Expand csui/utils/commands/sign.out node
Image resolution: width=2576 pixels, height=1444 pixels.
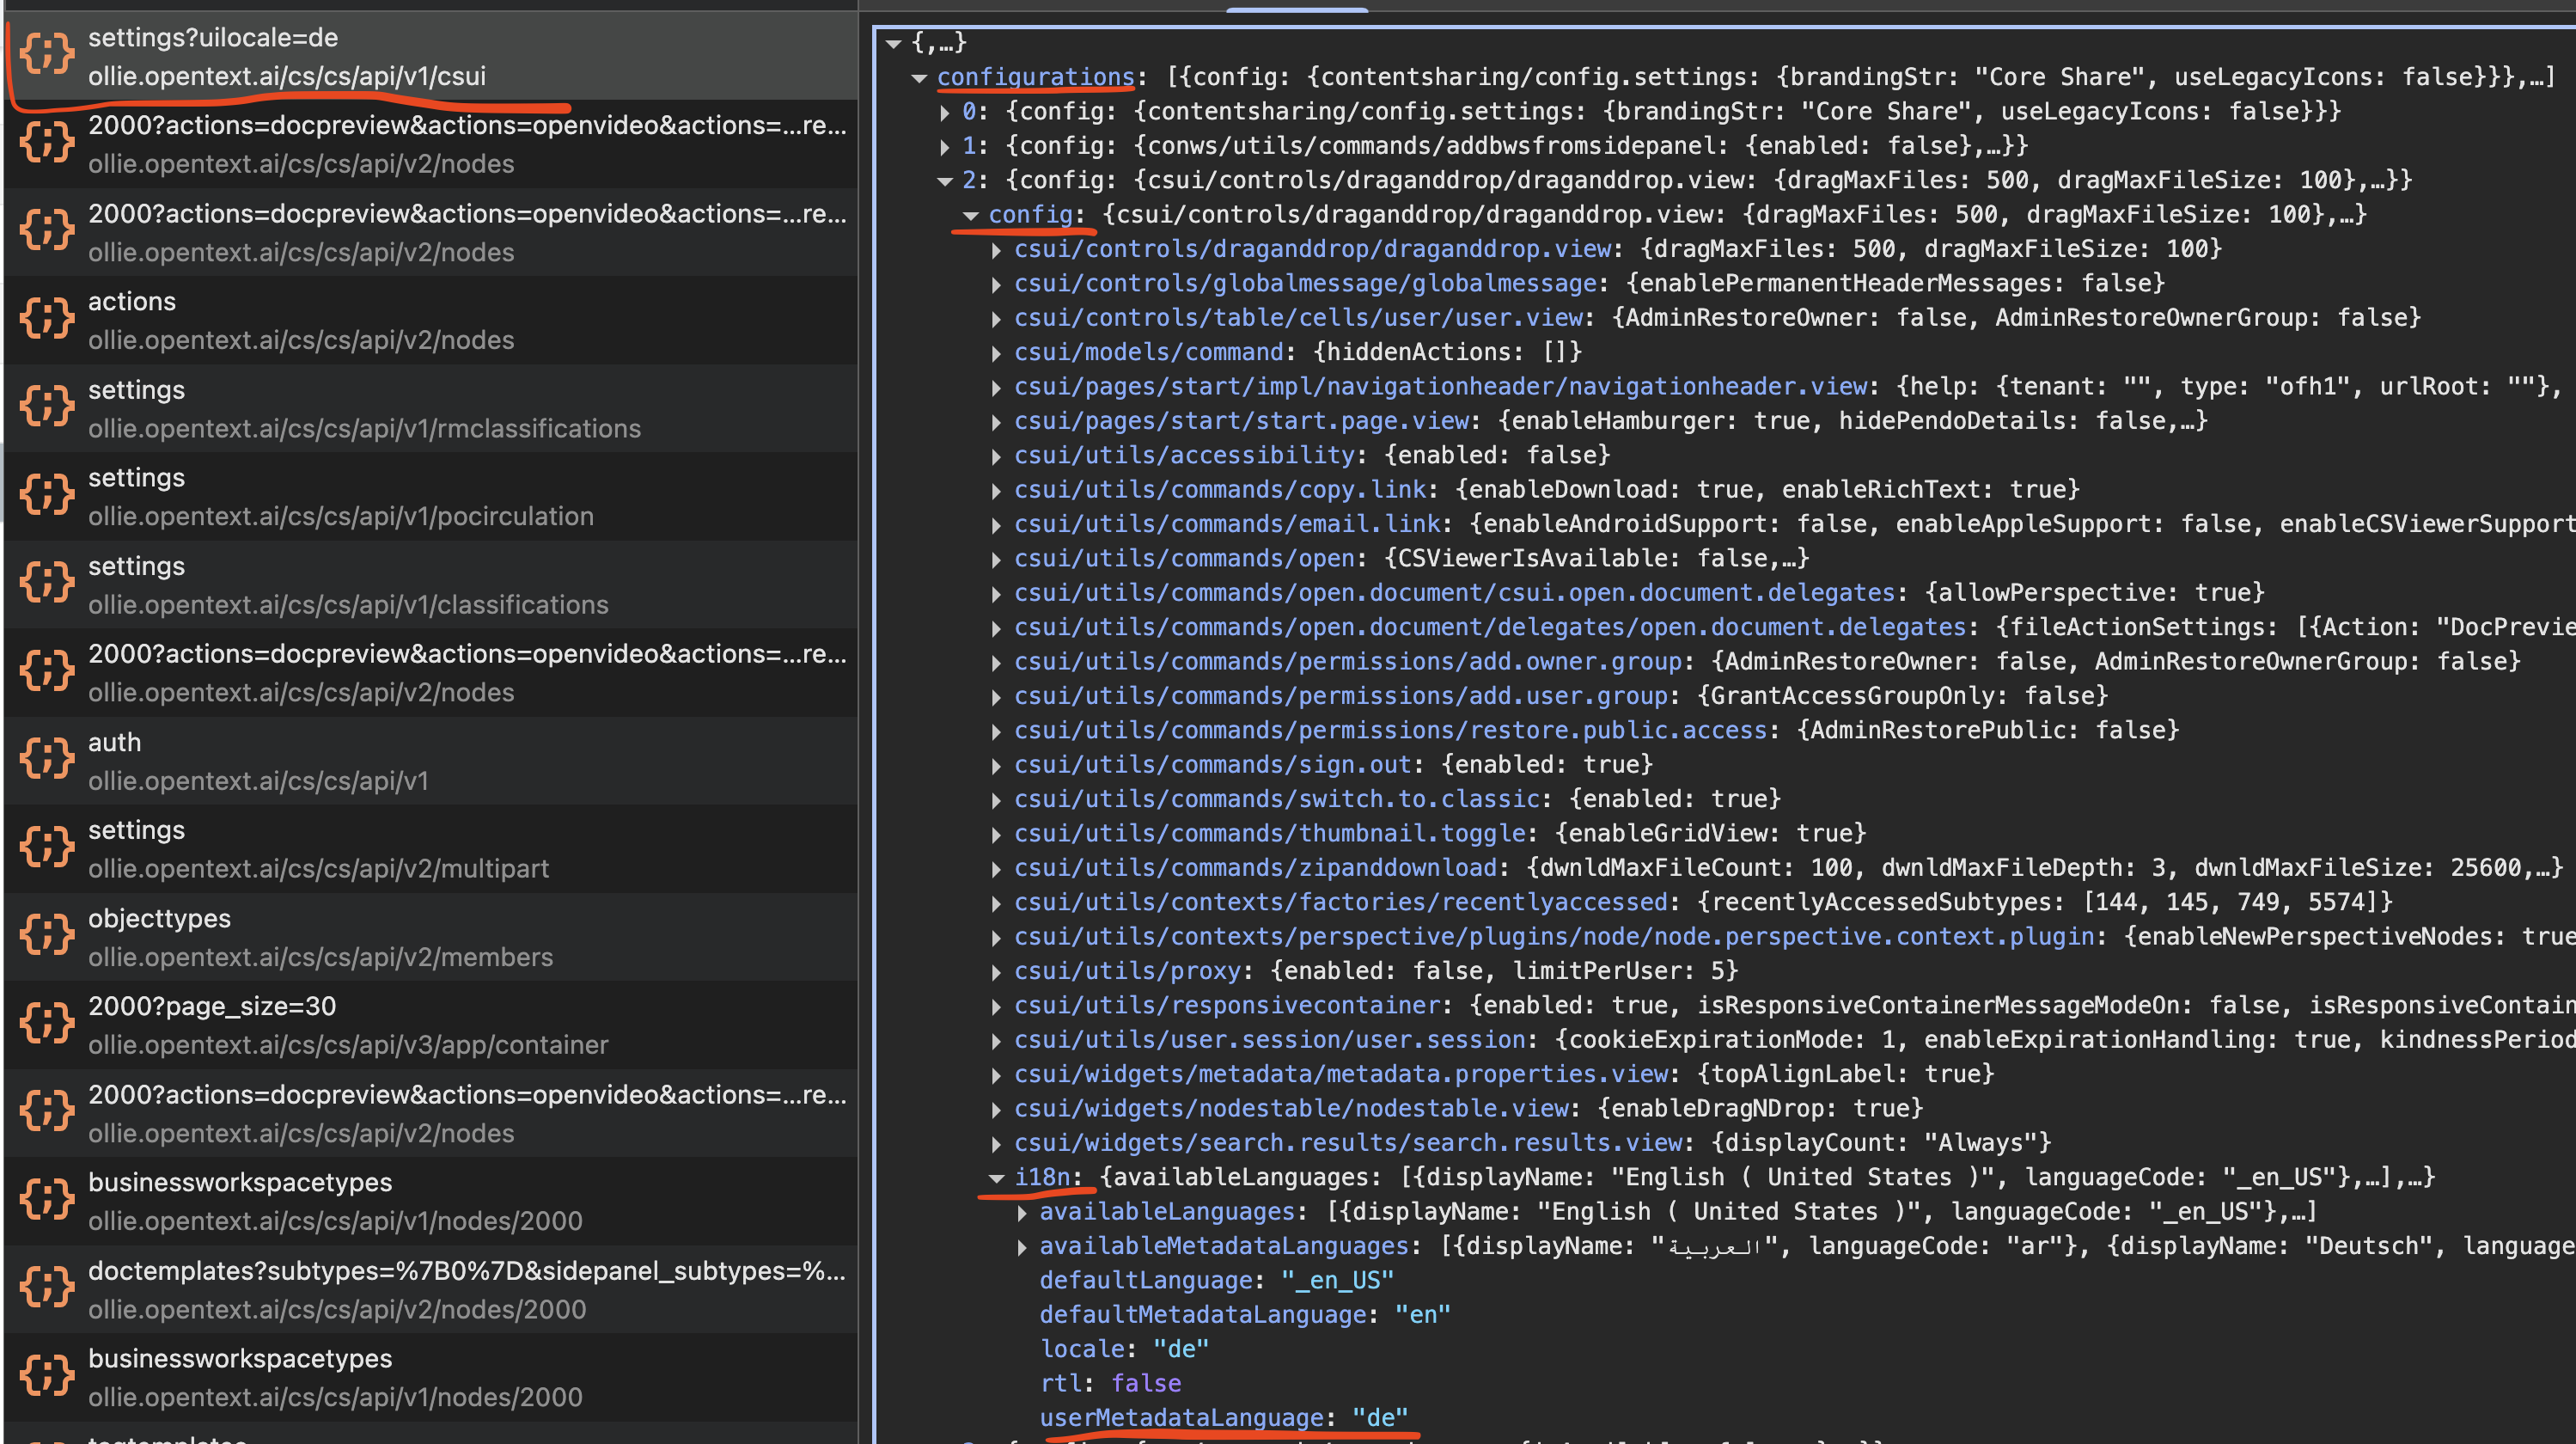(x=997, y=766)
